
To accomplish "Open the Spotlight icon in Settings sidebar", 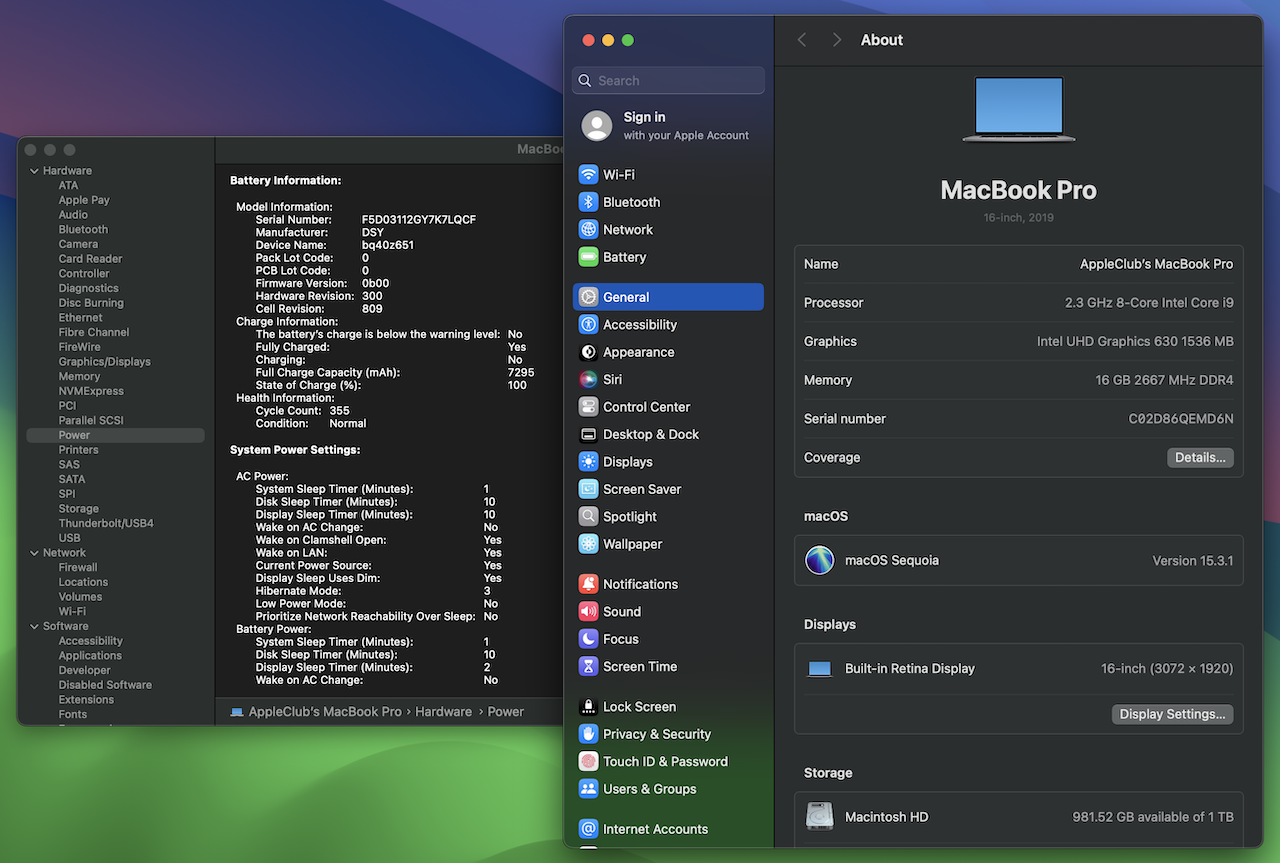I will [x=588, y=517].
